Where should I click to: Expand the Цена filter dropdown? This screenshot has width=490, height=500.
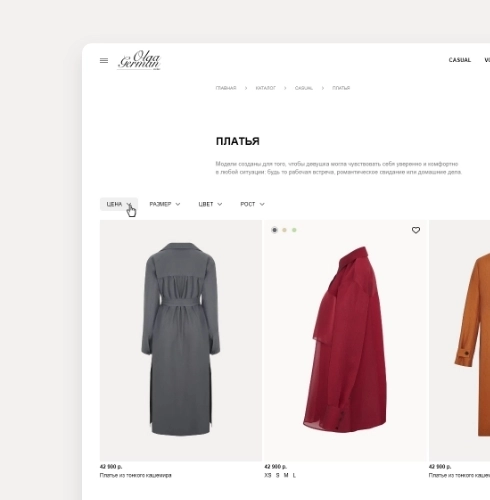(x=119, y=204)
